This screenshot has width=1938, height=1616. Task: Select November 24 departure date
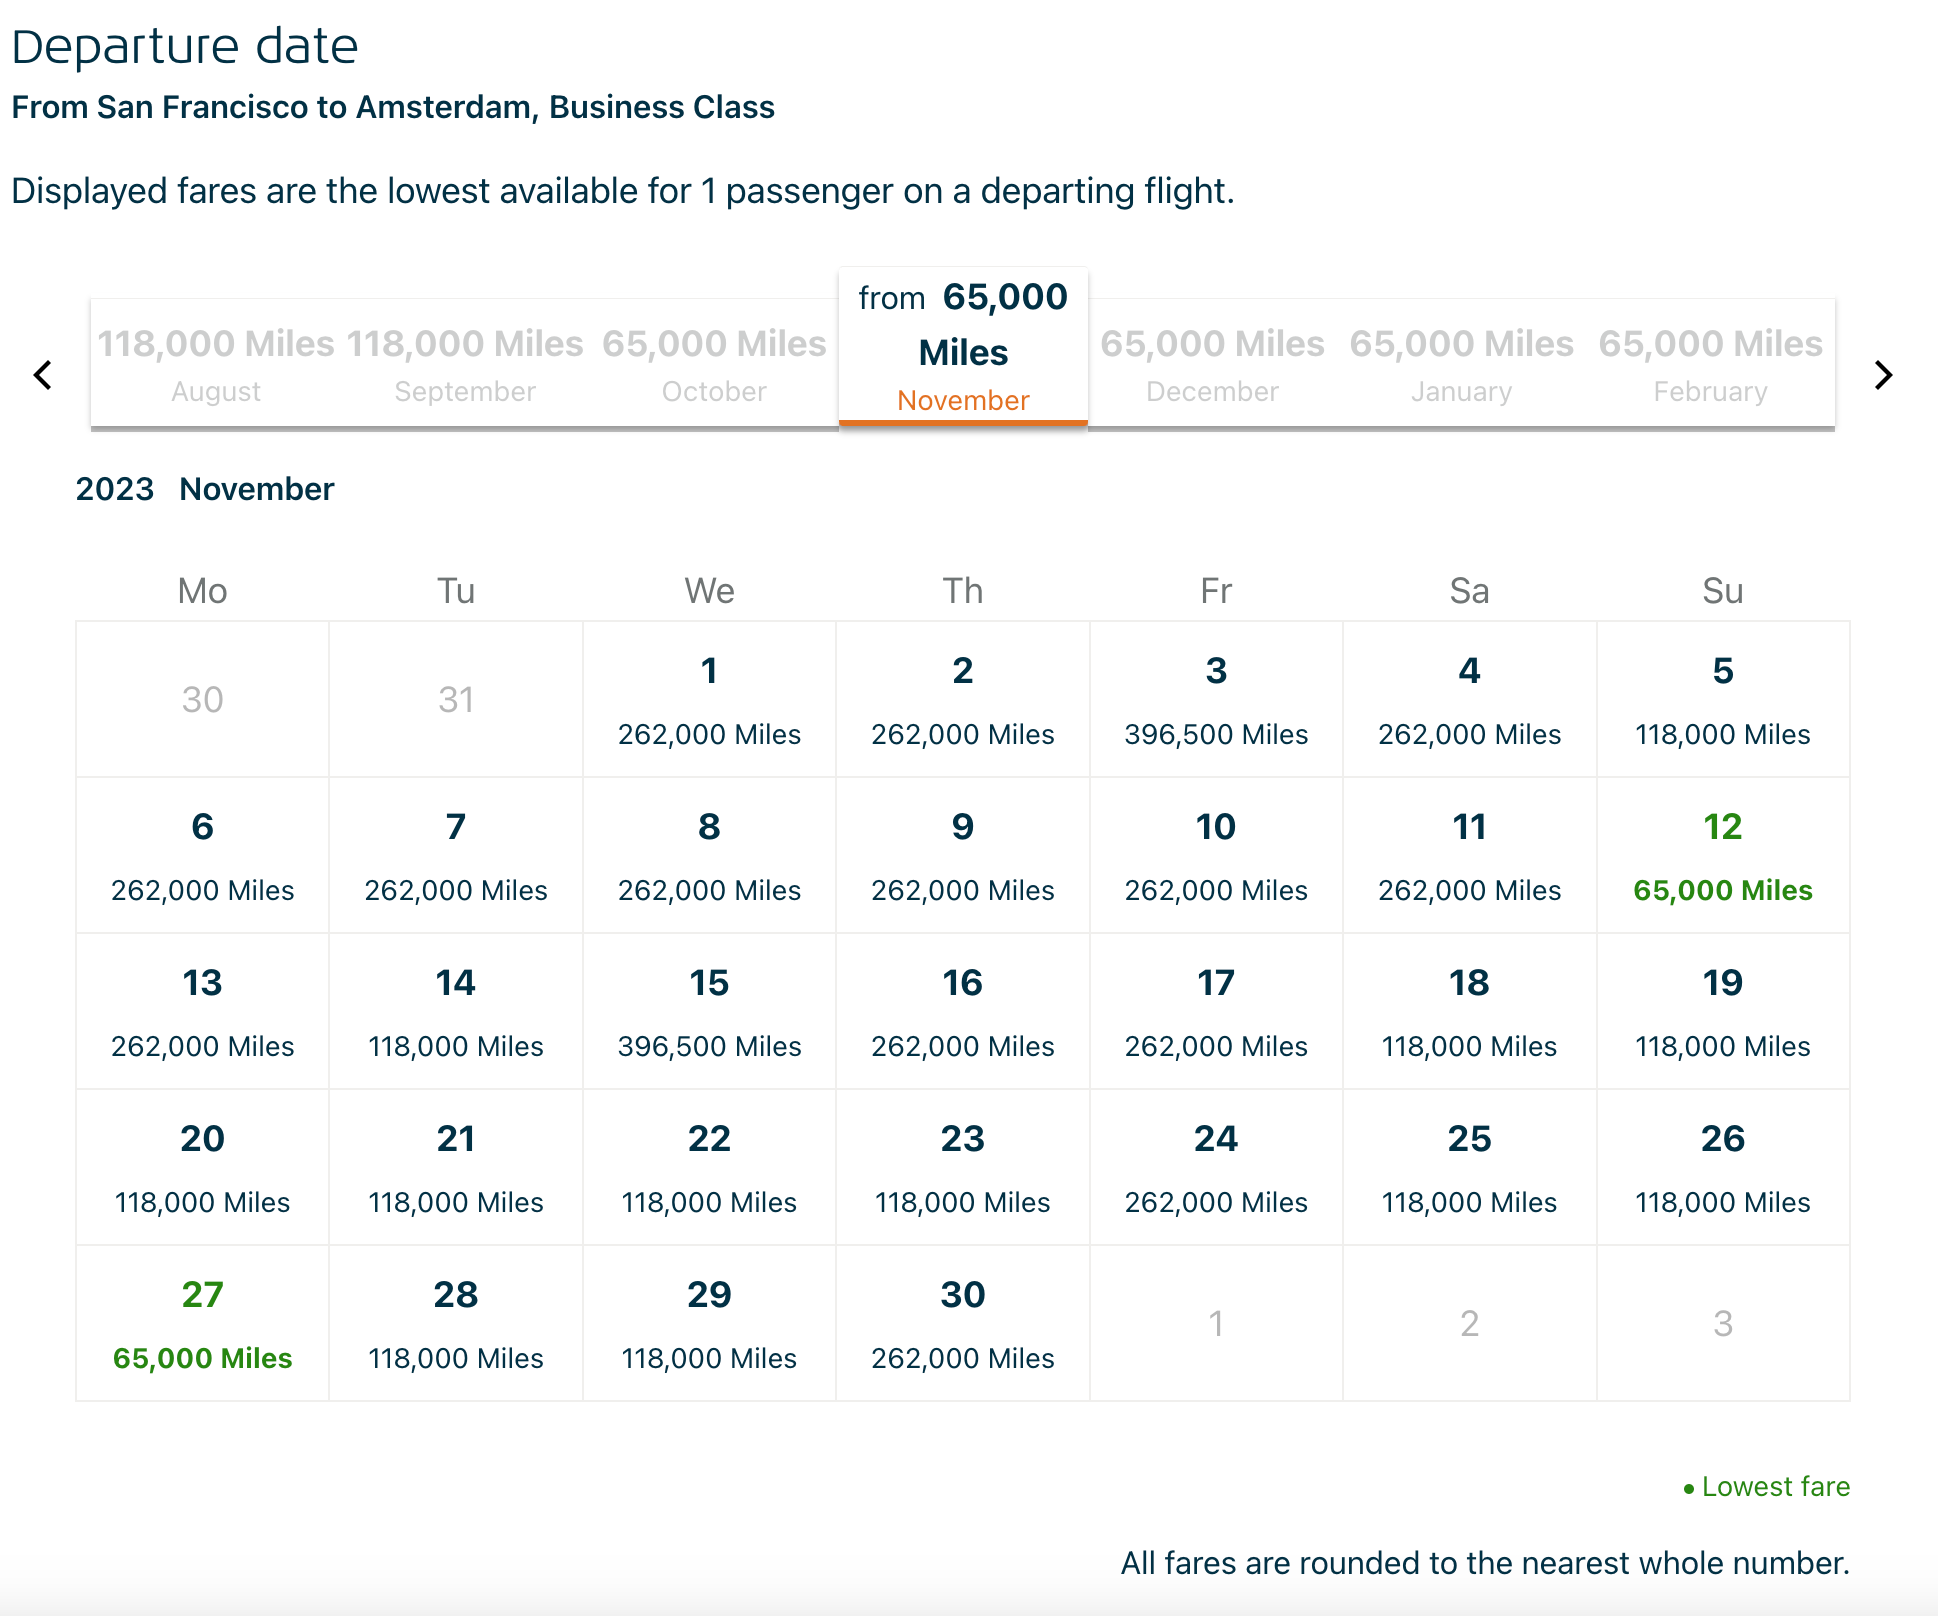tap(1216, 1168)
